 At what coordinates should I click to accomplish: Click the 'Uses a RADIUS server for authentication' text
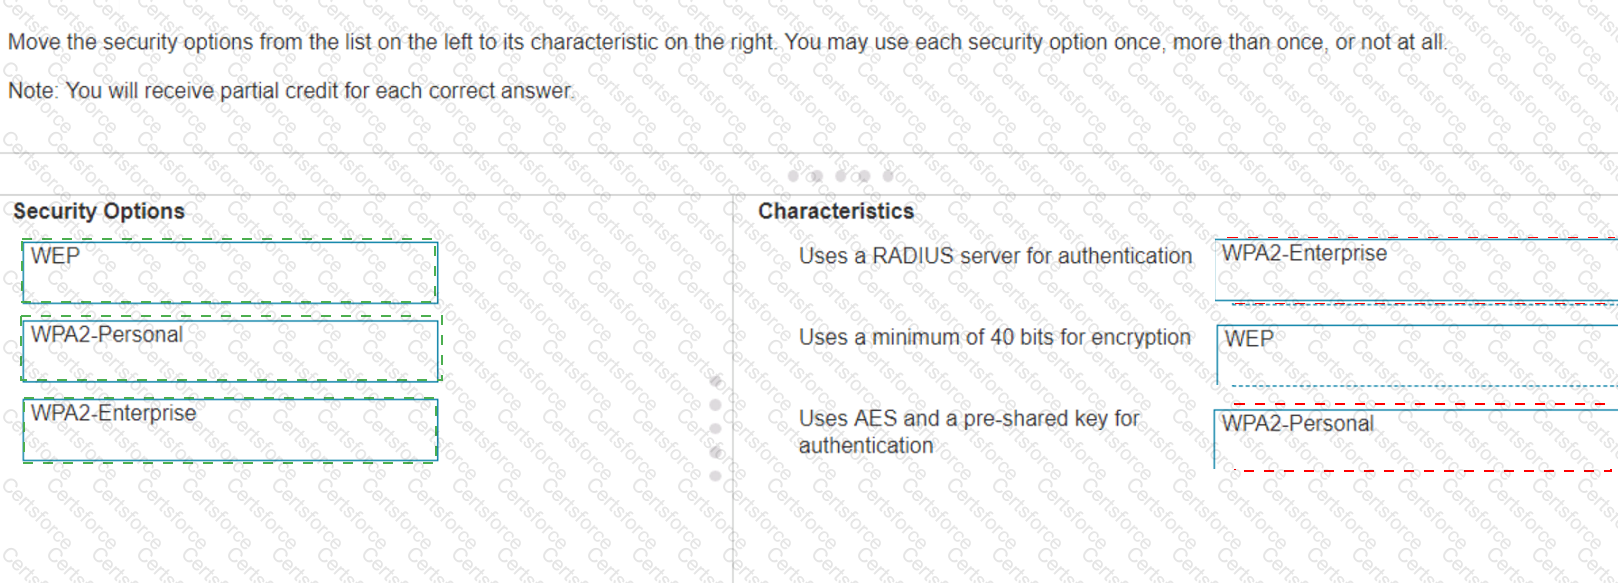tap(995, 256)
